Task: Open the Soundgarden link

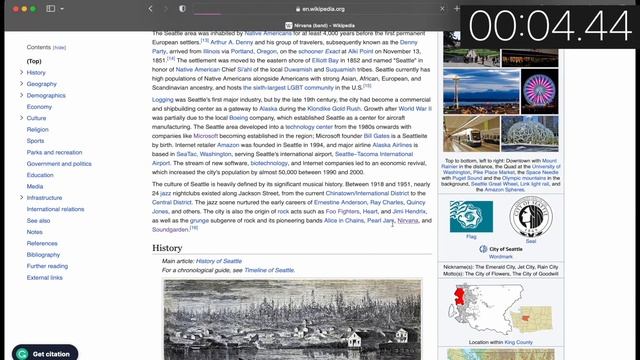Action: pyautogui.click(x=170, y=229)
